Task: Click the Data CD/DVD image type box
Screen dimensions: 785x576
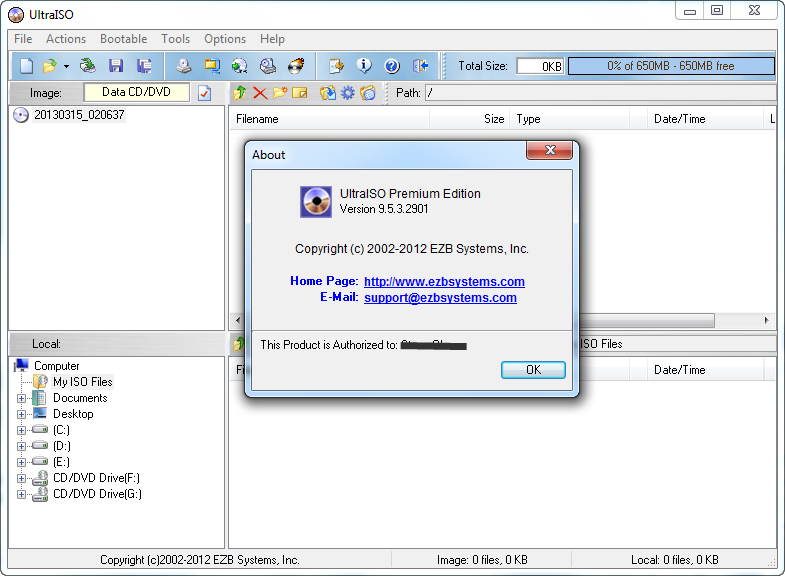Action: click(x=137, y=92)
